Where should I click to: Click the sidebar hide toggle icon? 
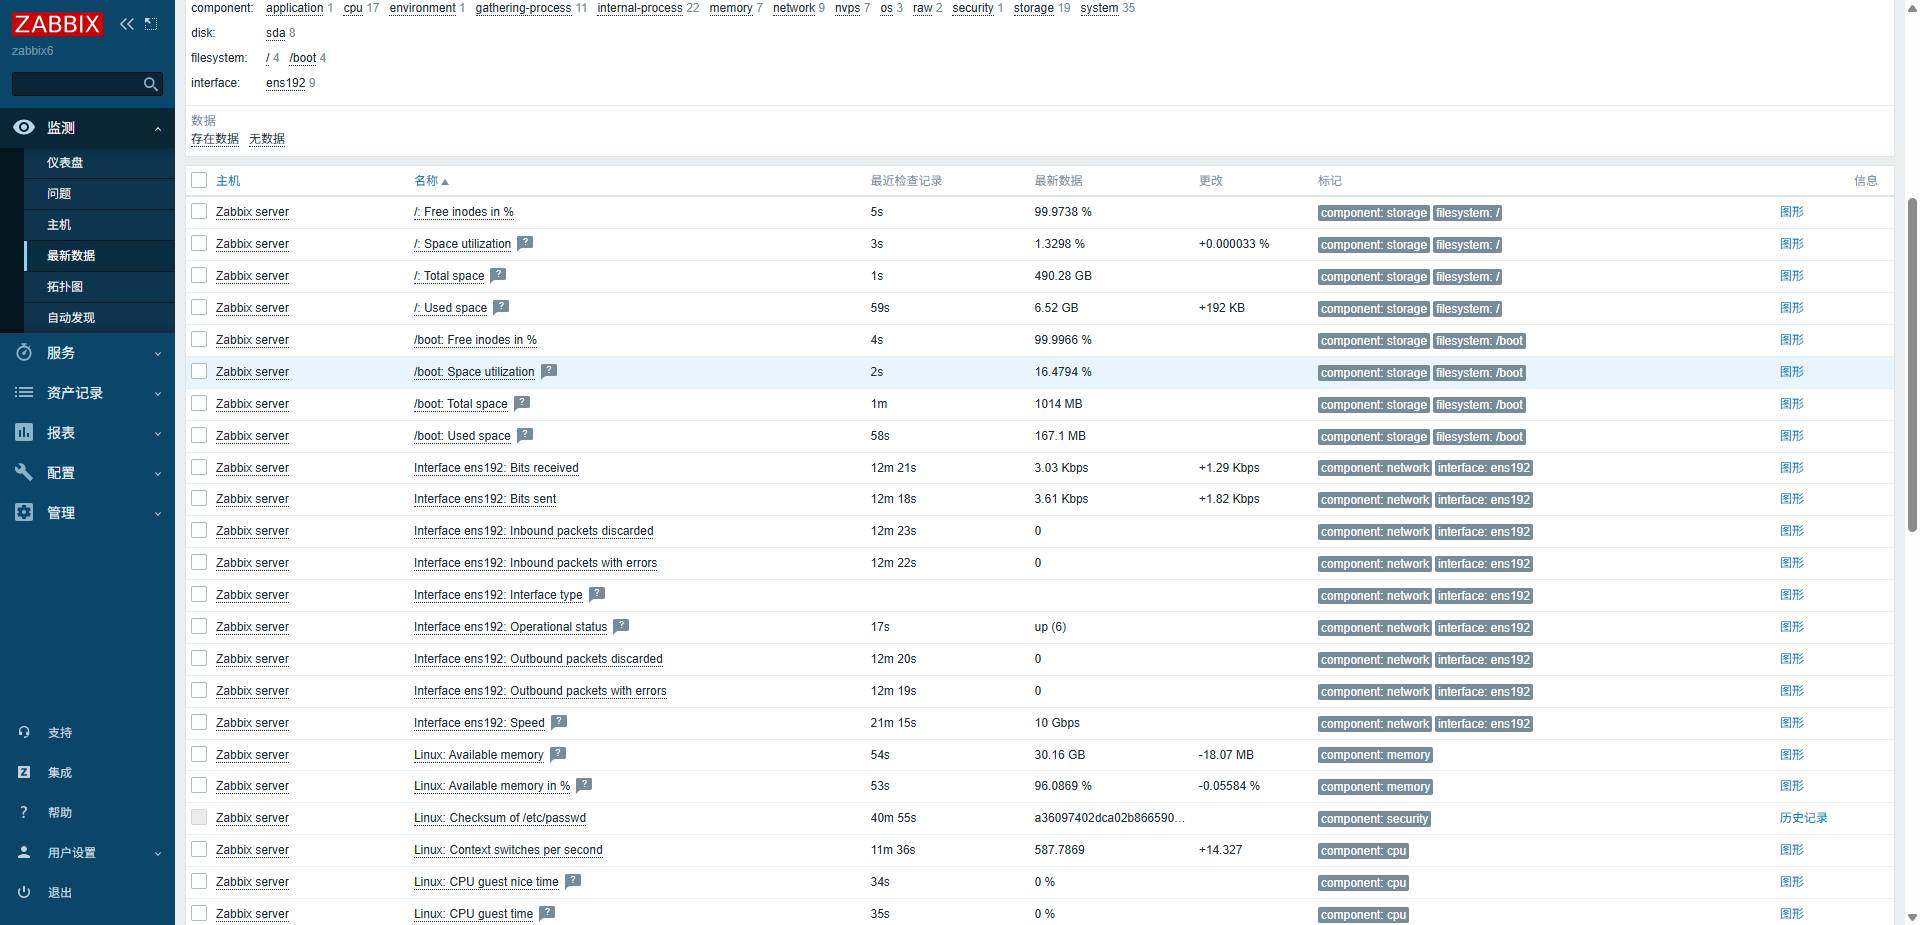click(x=151, y=24)
